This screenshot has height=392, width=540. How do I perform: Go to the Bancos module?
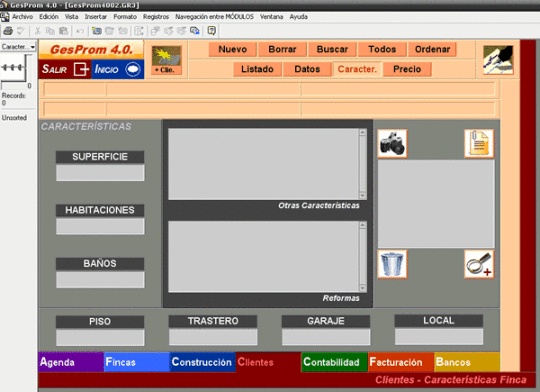(x=467, y=362)
